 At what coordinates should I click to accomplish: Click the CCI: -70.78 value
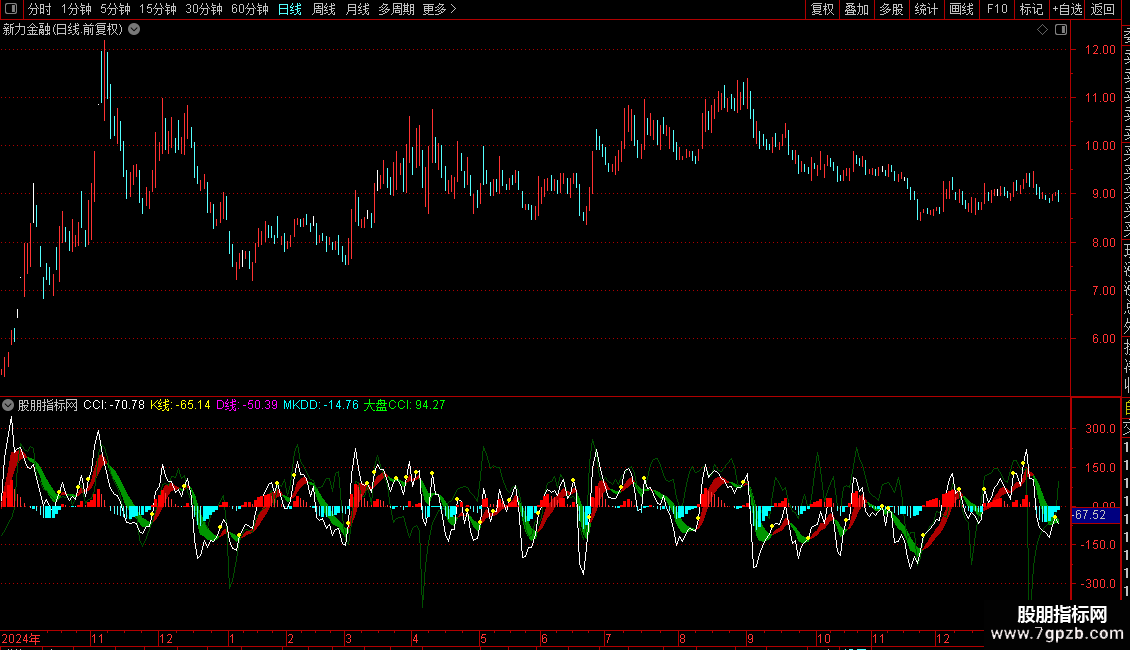(114, 405)
